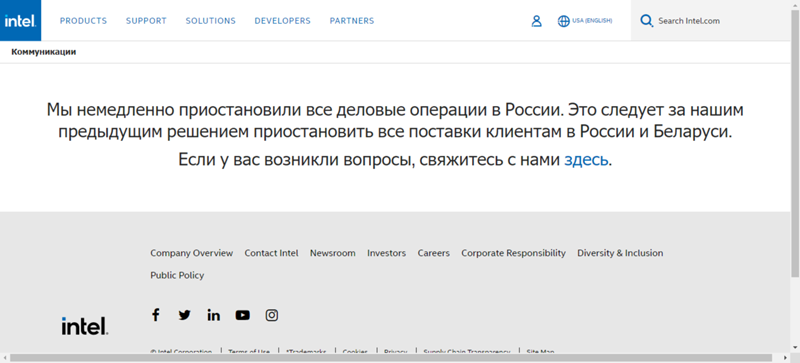
Task: Open Intel's Twitter page icon
Action: point(184,315)
